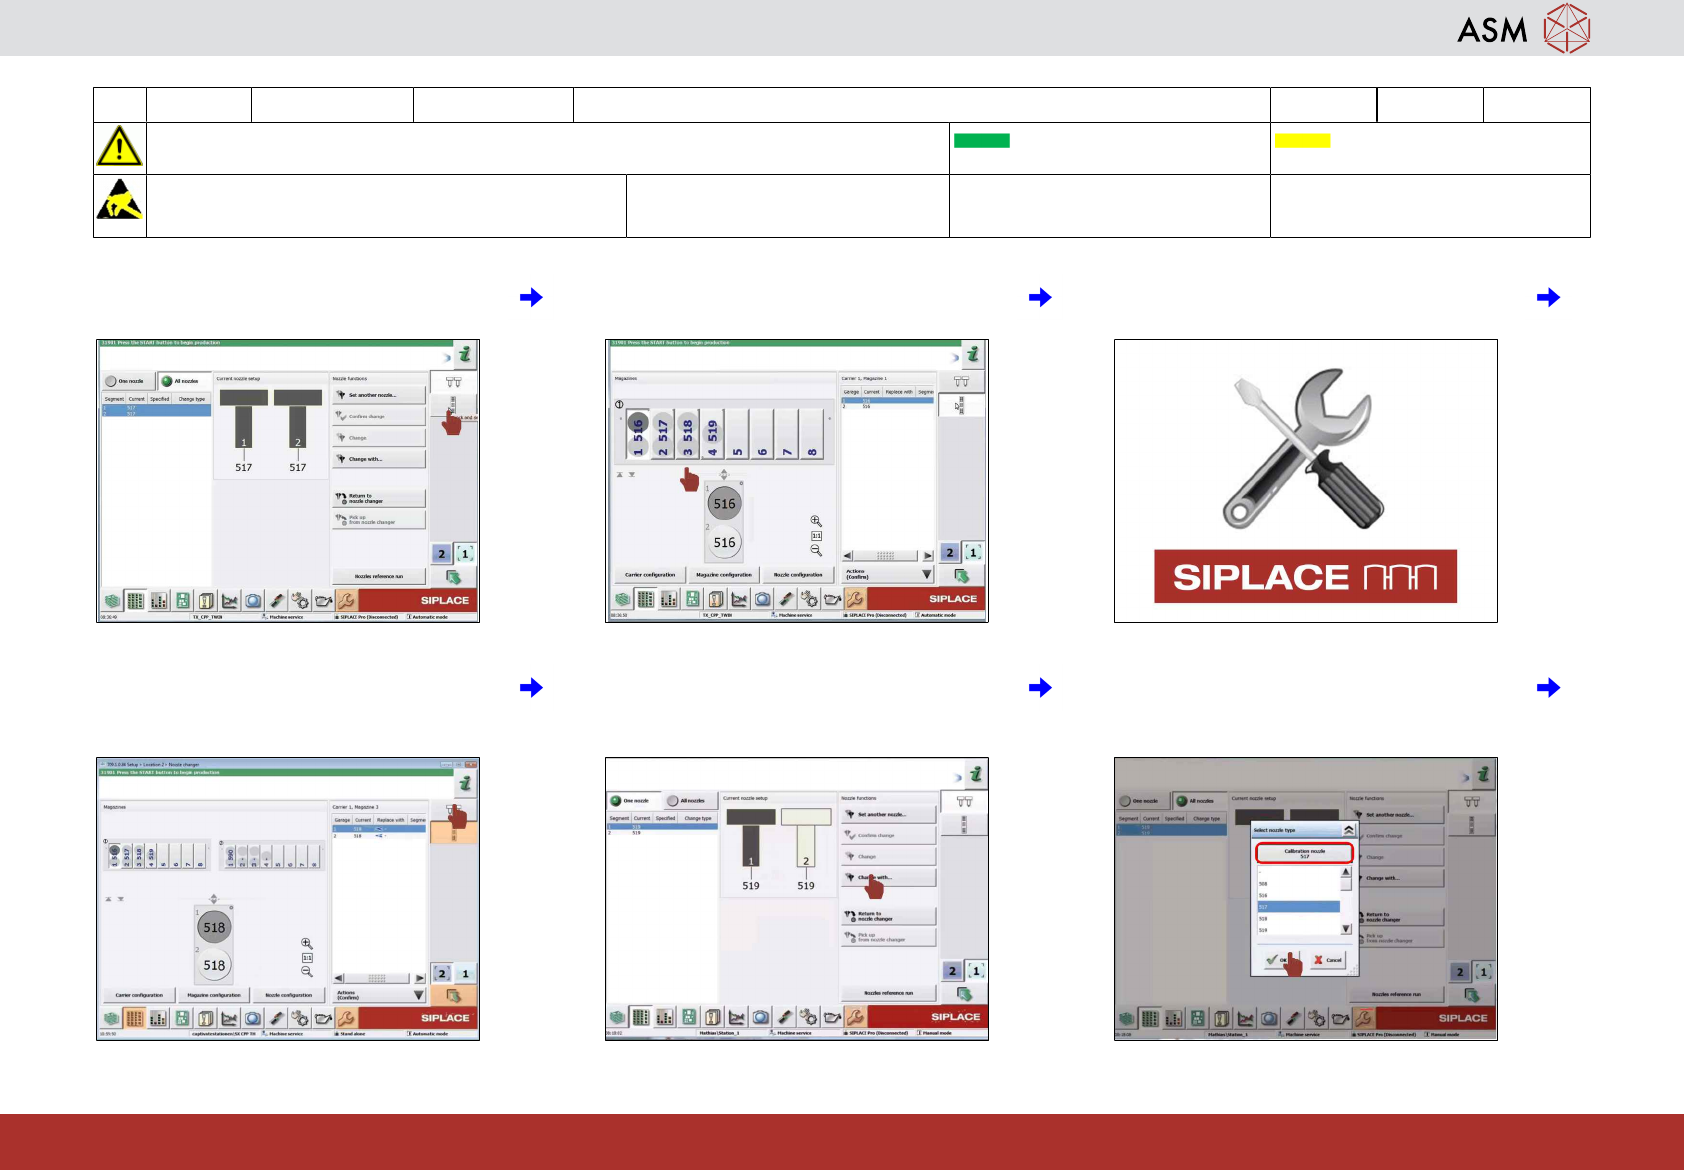Click the wrench service icon in 517 setup toolbar
This screenshot has height=1170, width=1684.
[x=346, y=601]
